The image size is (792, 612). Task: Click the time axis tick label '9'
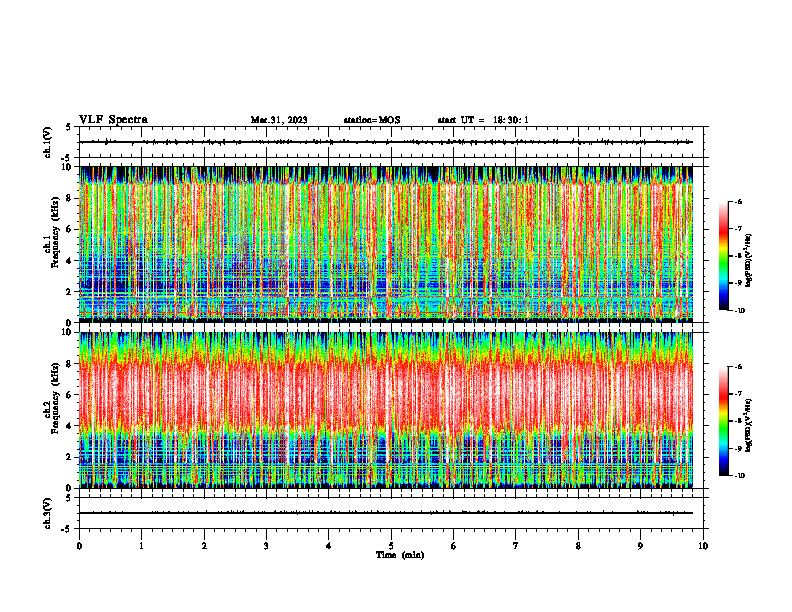[x=640, y=546]
